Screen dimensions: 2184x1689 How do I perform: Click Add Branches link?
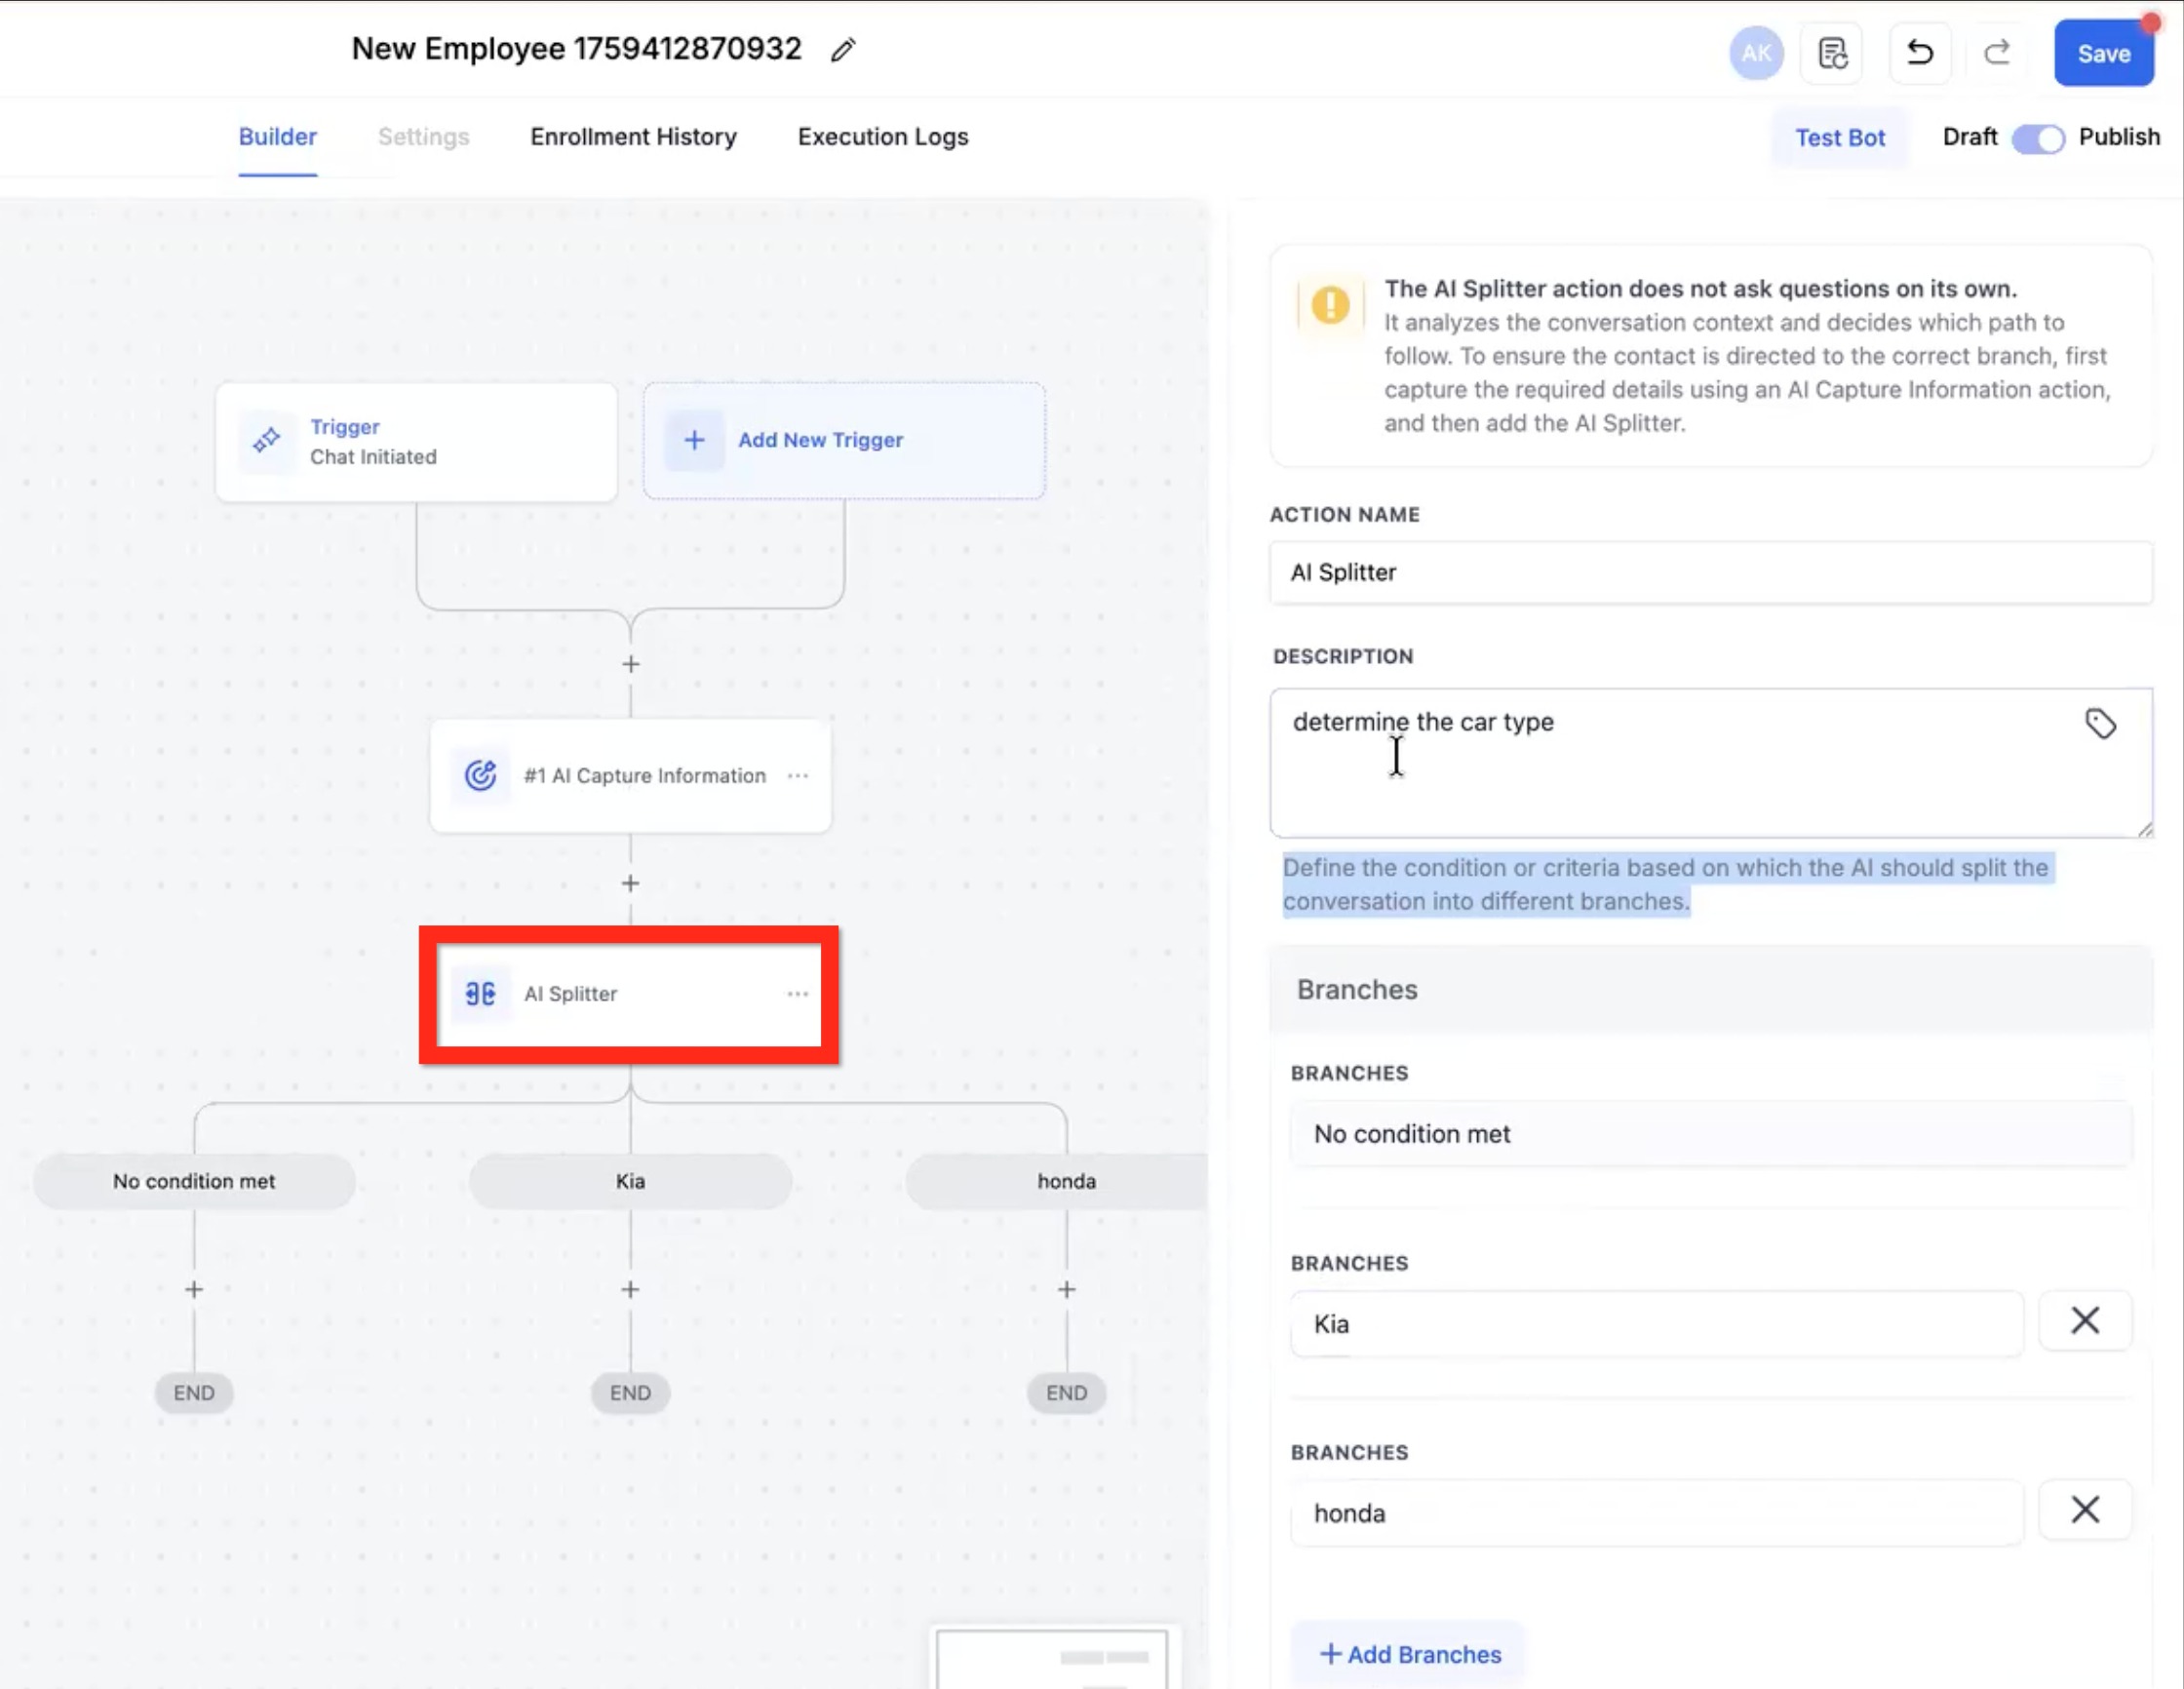coord(1410,1655)
